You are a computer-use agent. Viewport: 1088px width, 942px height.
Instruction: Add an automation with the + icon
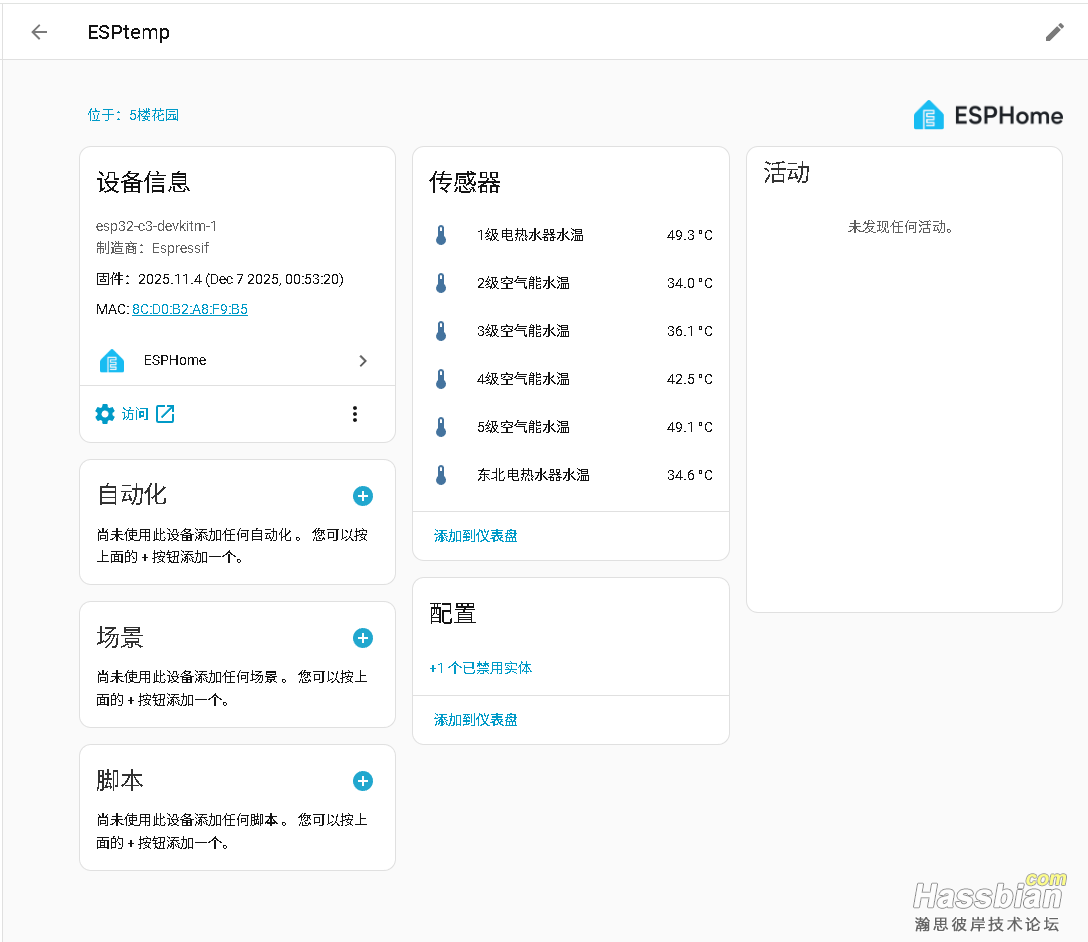[362, 495]
